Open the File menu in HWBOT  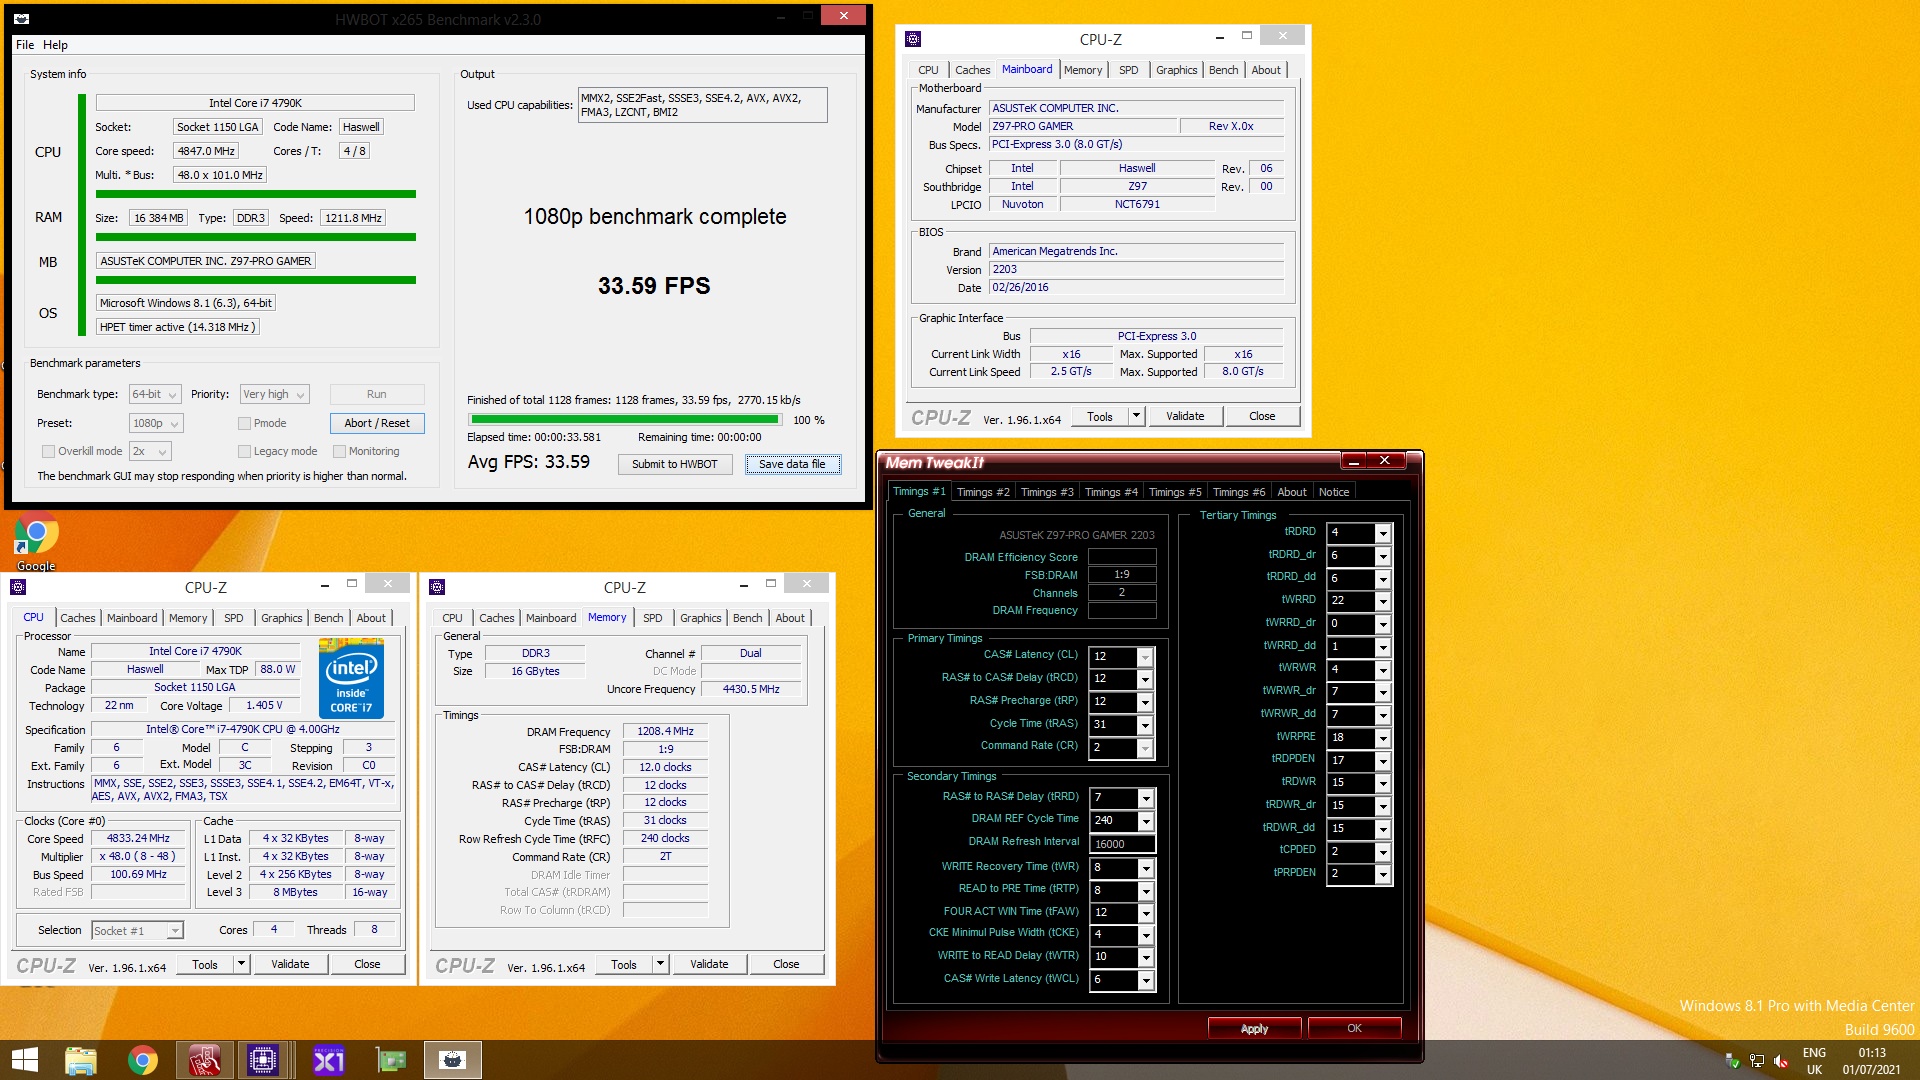(x=25, y=45)
